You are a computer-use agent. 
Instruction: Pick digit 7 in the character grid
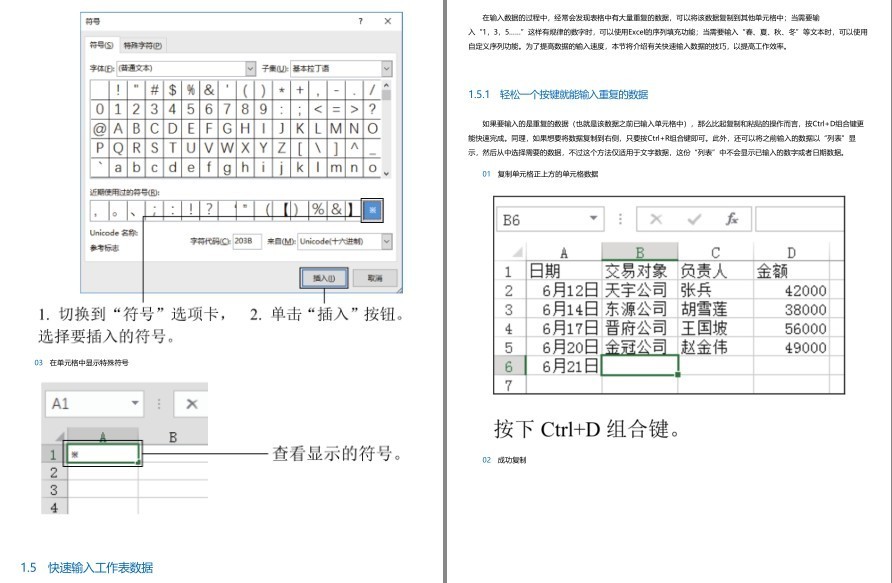click(227, 109)
